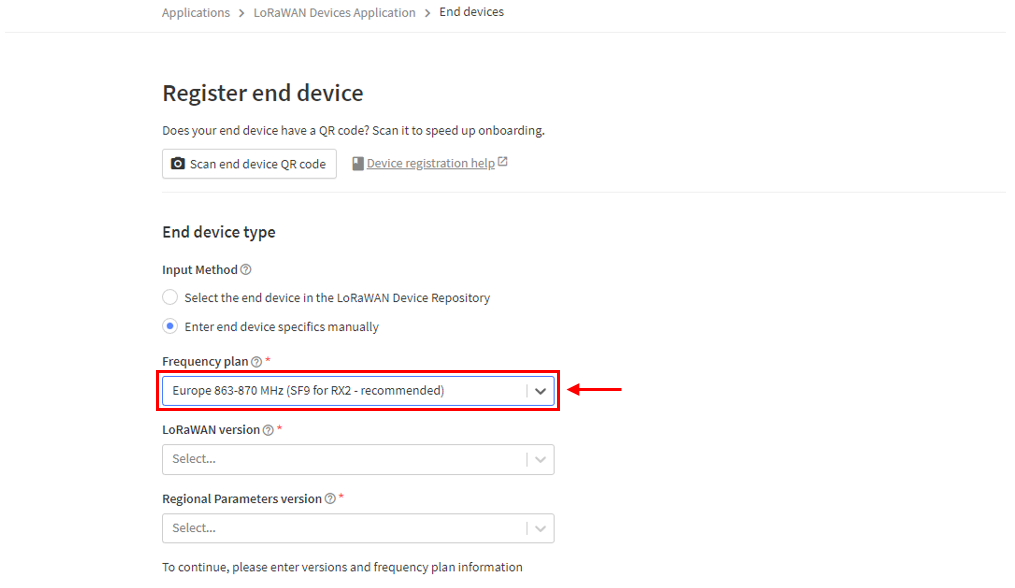Click the external link icon after registration help
Screen dimensions: 1015x588
click(x=502, y=162)
